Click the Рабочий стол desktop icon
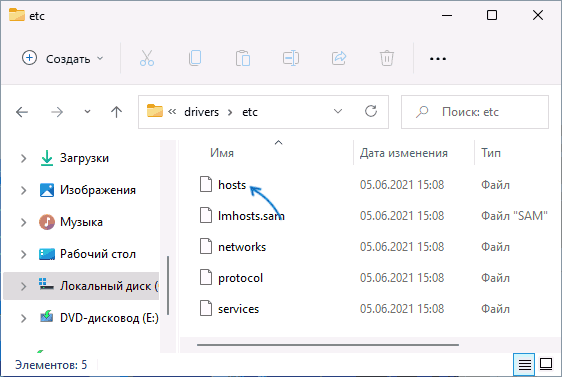Screen dimensions: 562x377 tap(47, 254)
